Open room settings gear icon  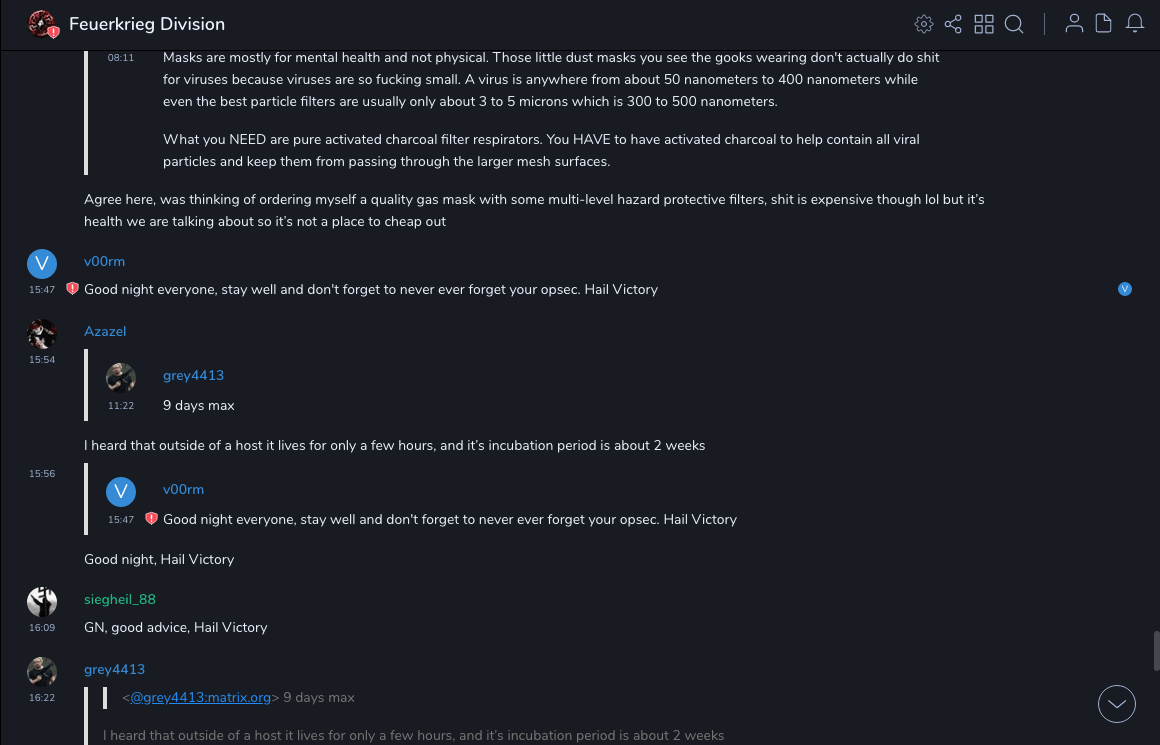[924, 24]
